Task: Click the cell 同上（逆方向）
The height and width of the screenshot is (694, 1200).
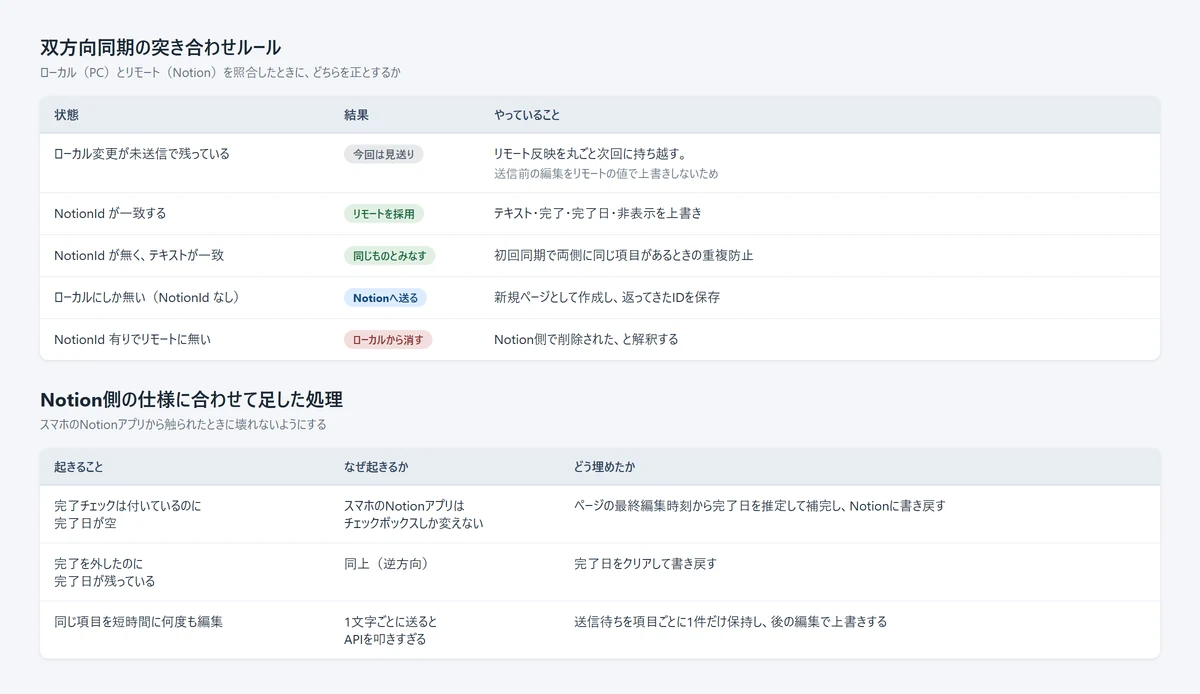Action: 386,564
